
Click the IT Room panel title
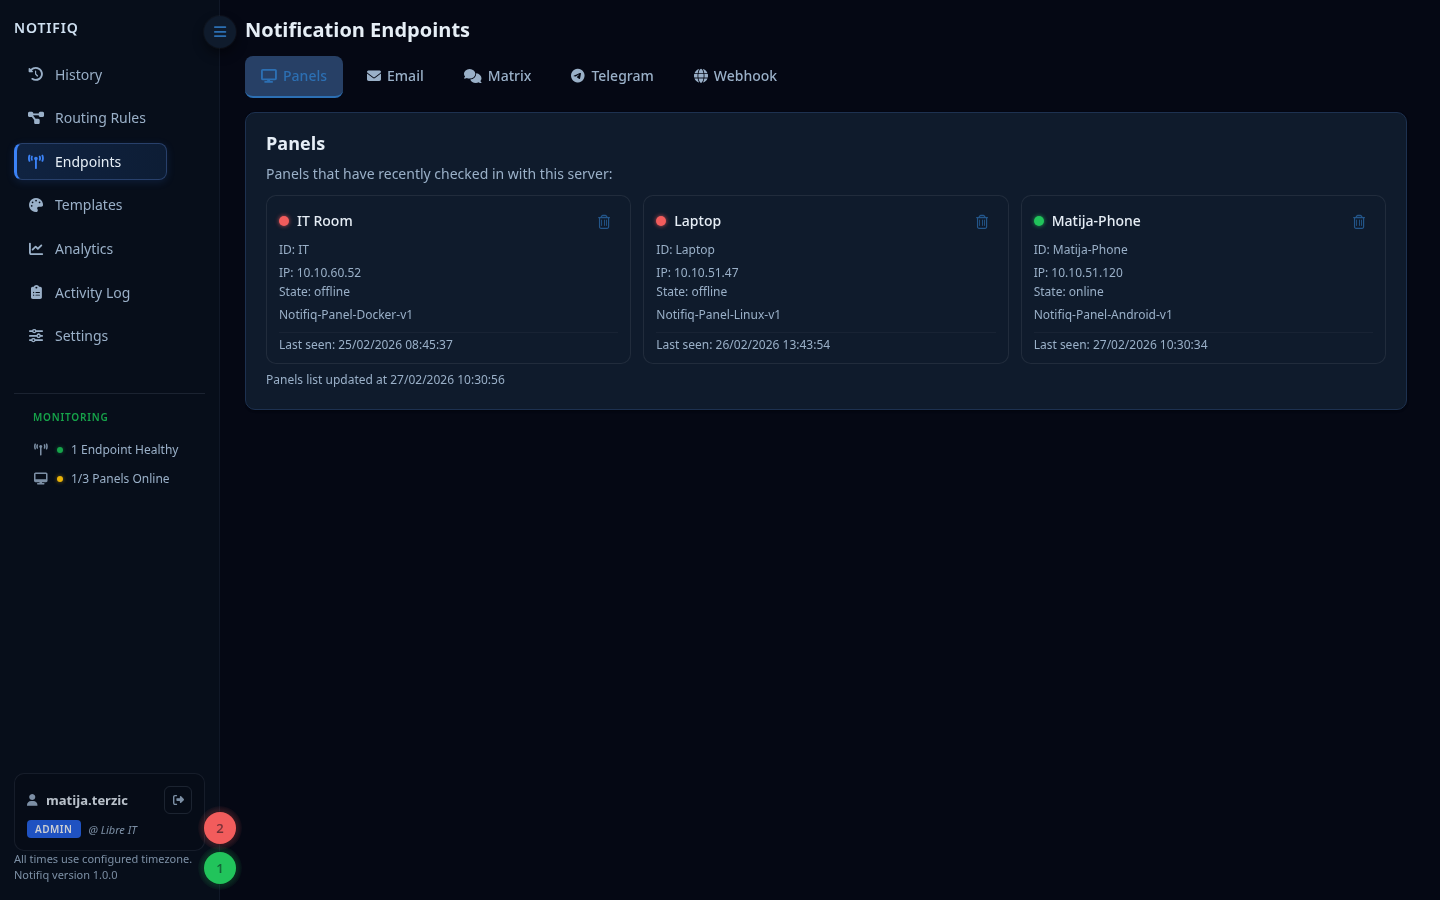(325, 221)
